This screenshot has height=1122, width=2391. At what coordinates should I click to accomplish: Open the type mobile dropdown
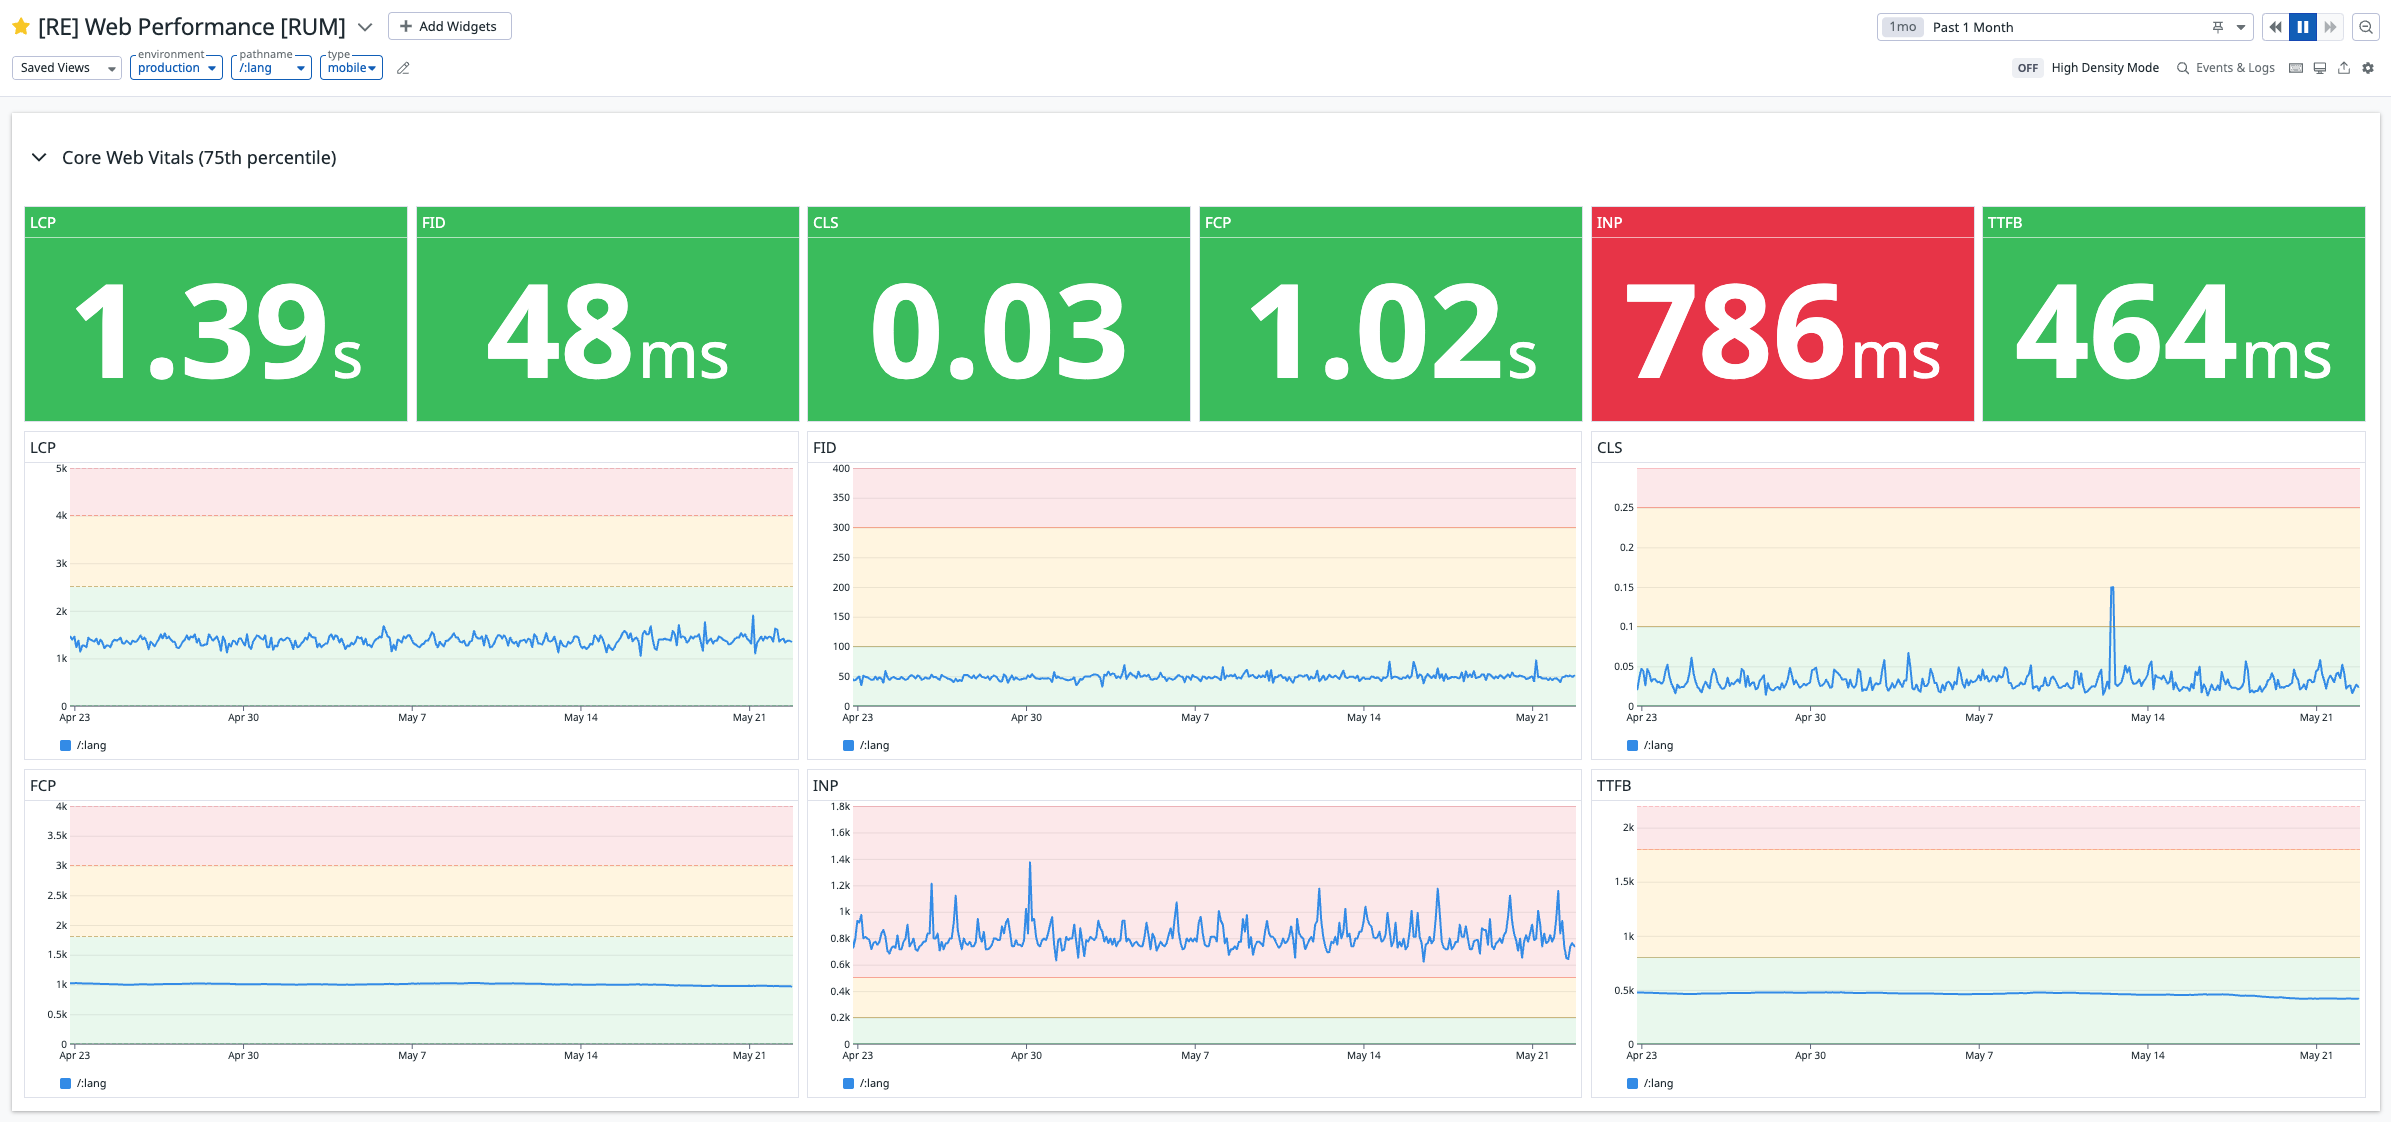point(351,68)
